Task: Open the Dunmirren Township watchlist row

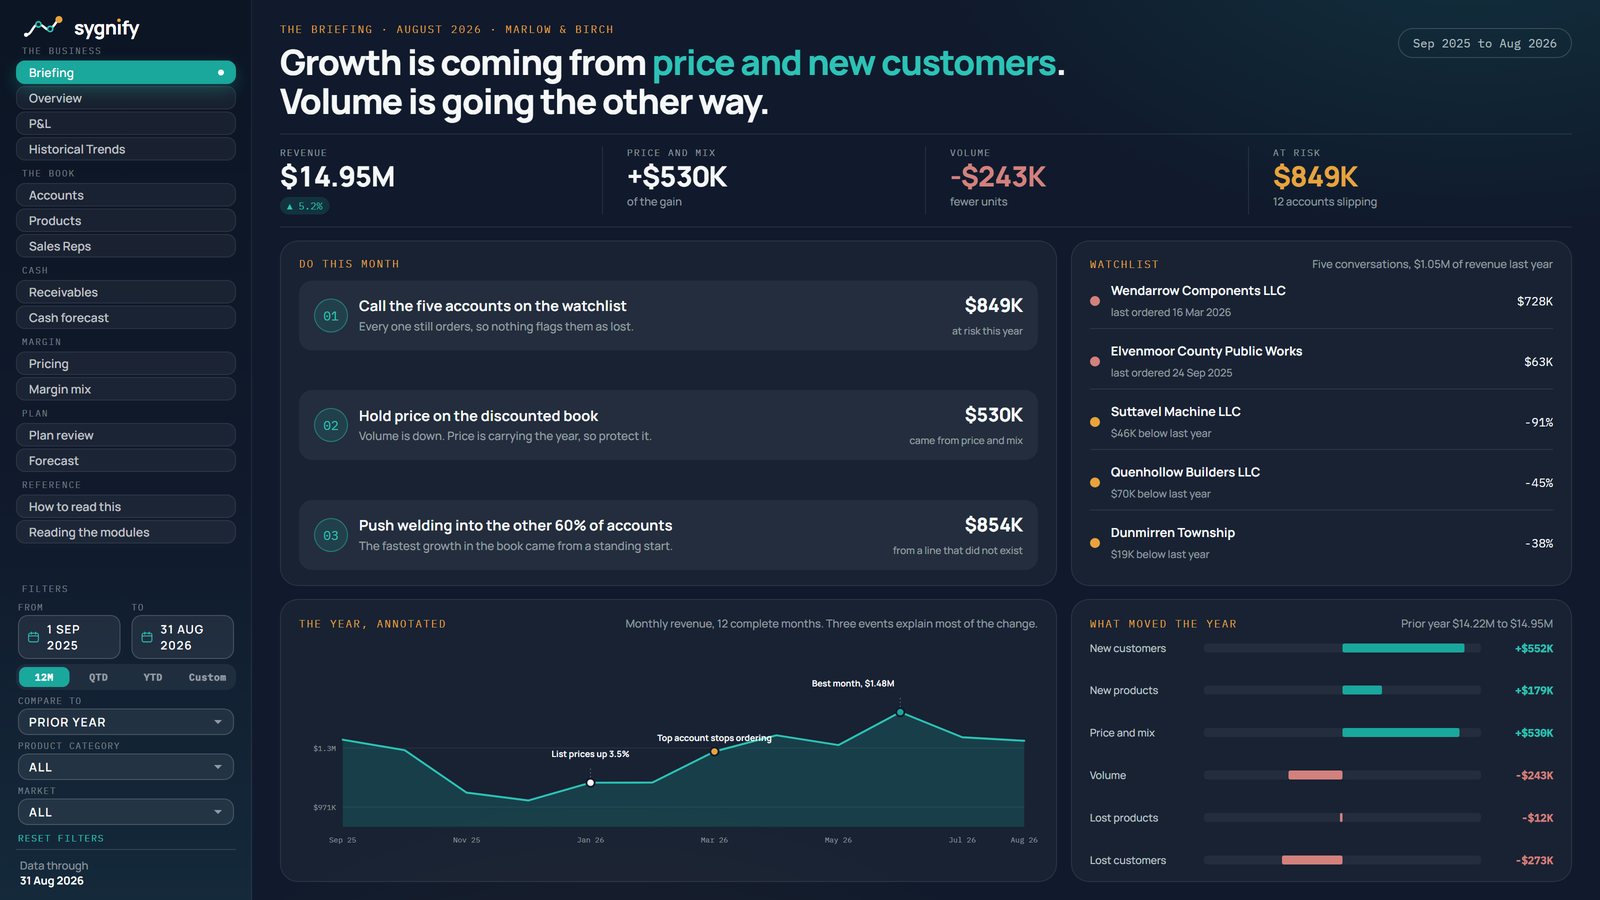Action: tap(1321, 543)
